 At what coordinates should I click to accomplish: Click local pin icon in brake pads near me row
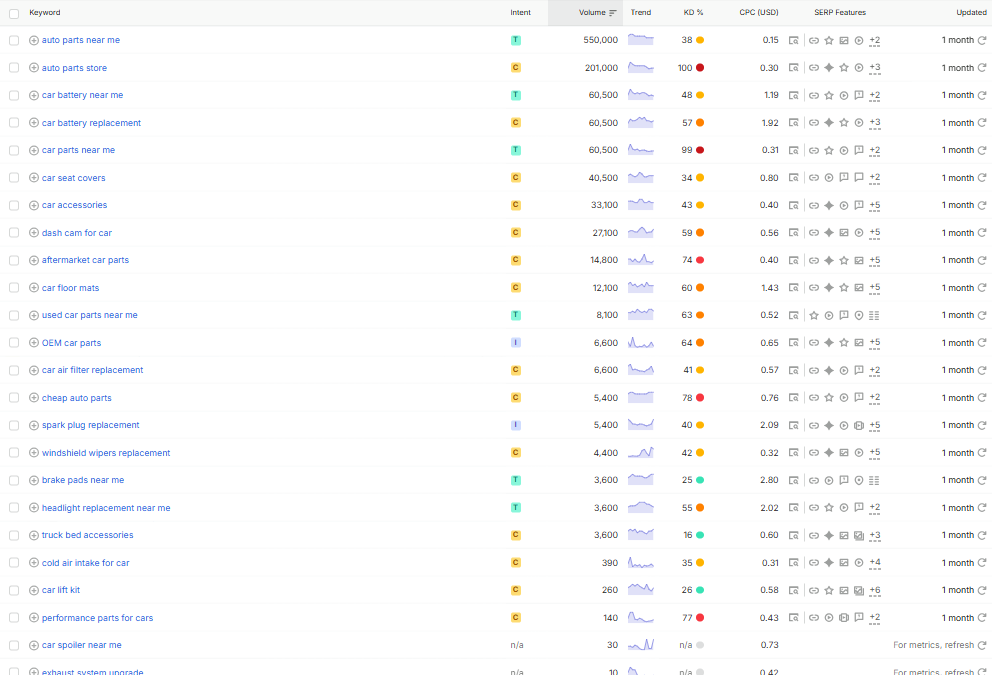[x=859, y=481]
